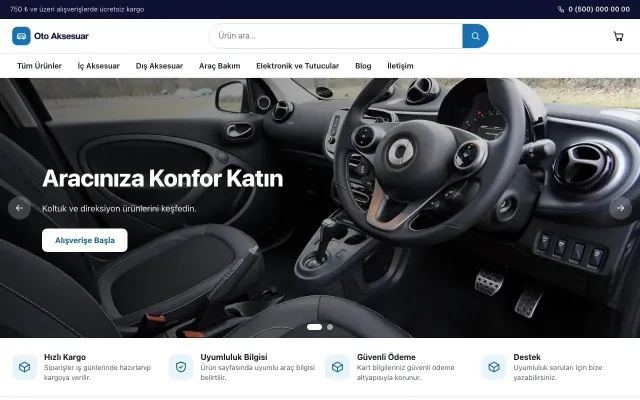The width and height of the screenshot is (640, 400).
Task: Click the Hızlı Kargo box icon
Action: pyautogui.click(x=24, y=367)
